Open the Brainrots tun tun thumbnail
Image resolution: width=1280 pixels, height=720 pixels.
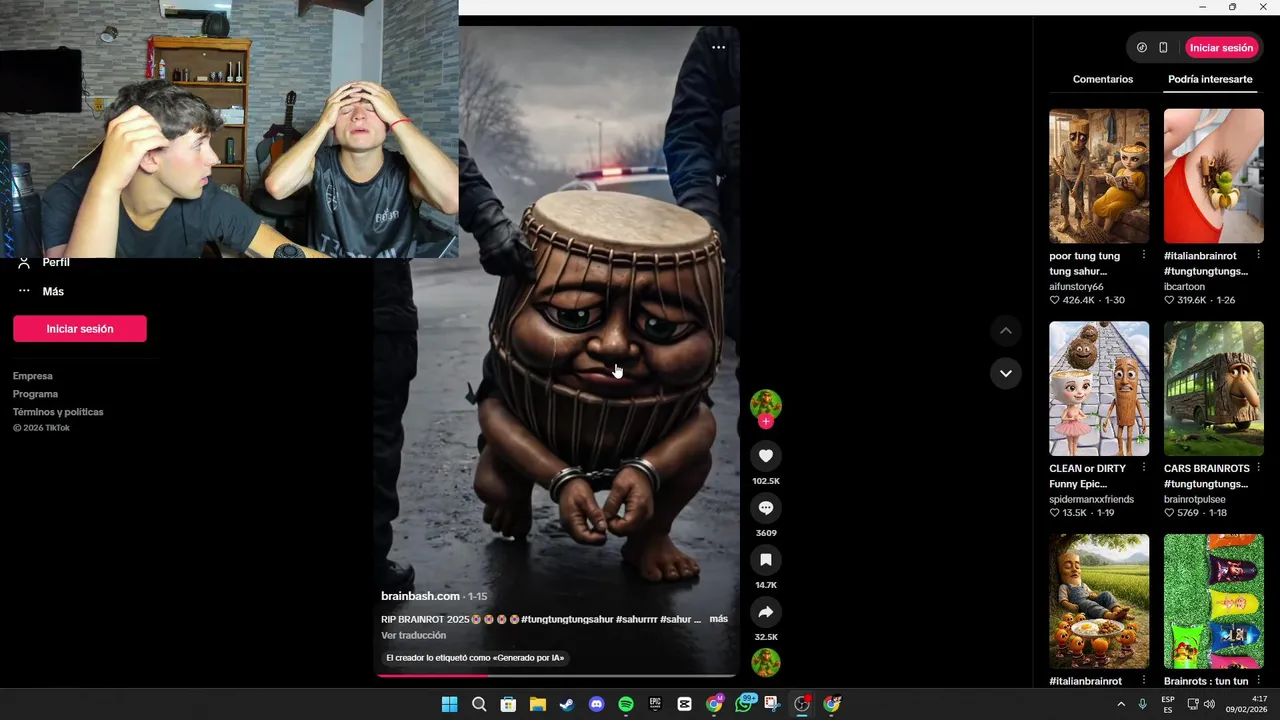(x=1214, y=601)
